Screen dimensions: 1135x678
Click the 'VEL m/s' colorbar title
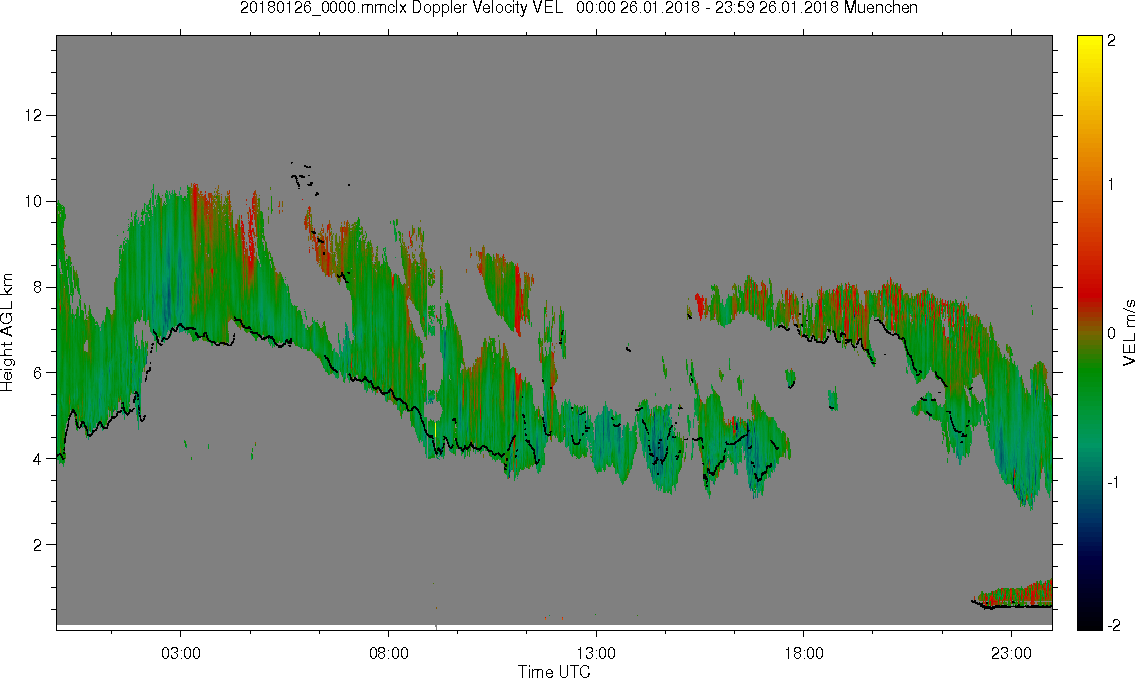[1128, 333]
